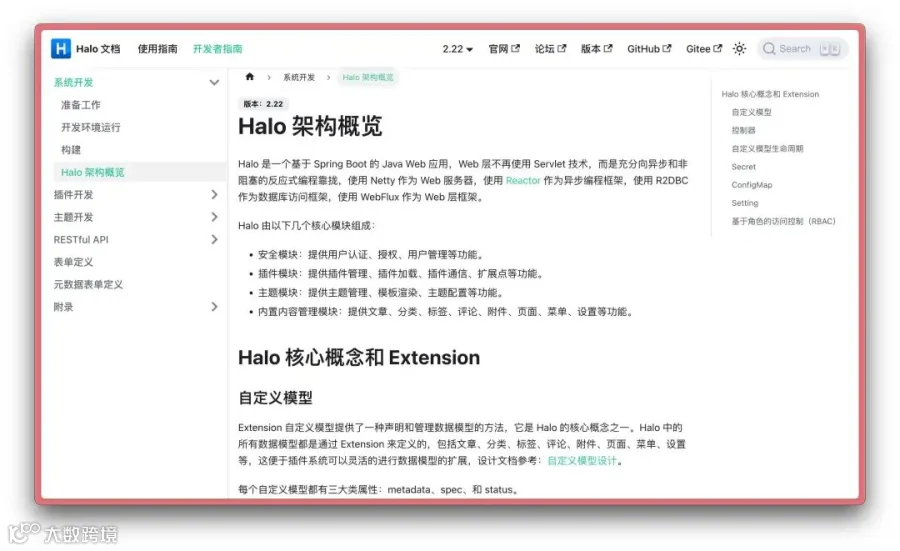Viewport: 900px width, 551px height.
Task: Select 构建 in the sidebar
Action: (71, 150)
